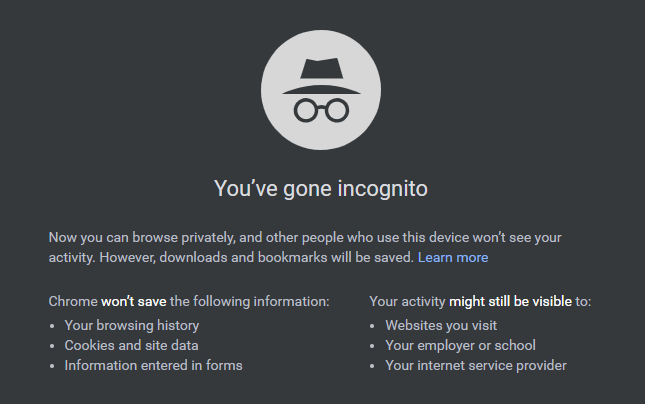Select the "Your employer or school" list item
Image resolution: width=645 pixels, height=404 pixels.
click(460, 346)
